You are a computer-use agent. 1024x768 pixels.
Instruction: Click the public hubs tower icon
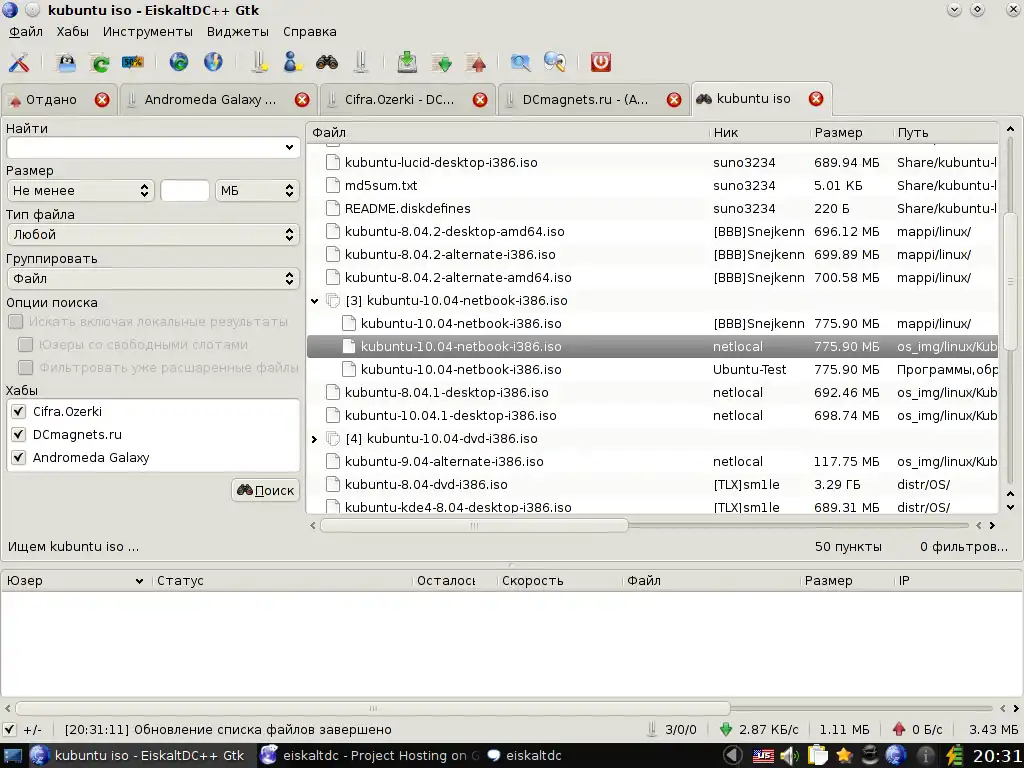point(360,62)
